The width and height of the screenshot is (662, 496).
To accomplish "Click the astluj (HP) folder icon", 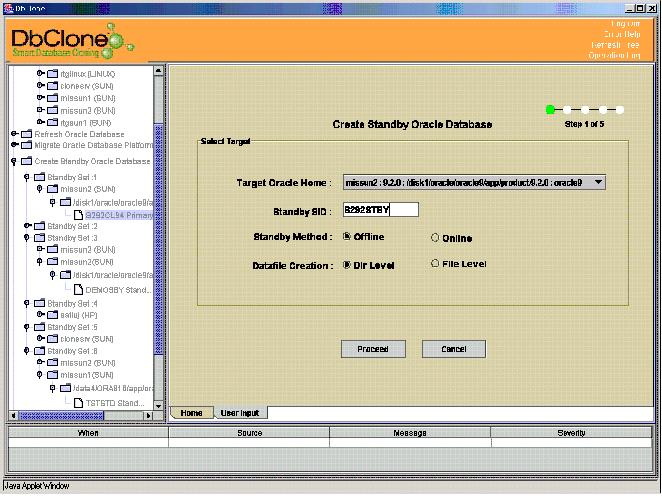I will (53, 315).
